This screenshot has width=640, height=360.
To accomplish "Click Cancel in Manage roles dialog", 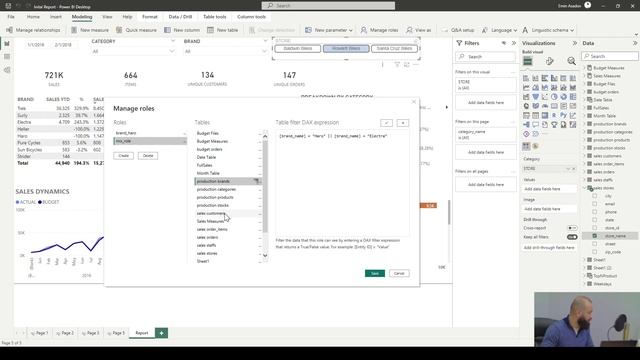I will point(399,273).
